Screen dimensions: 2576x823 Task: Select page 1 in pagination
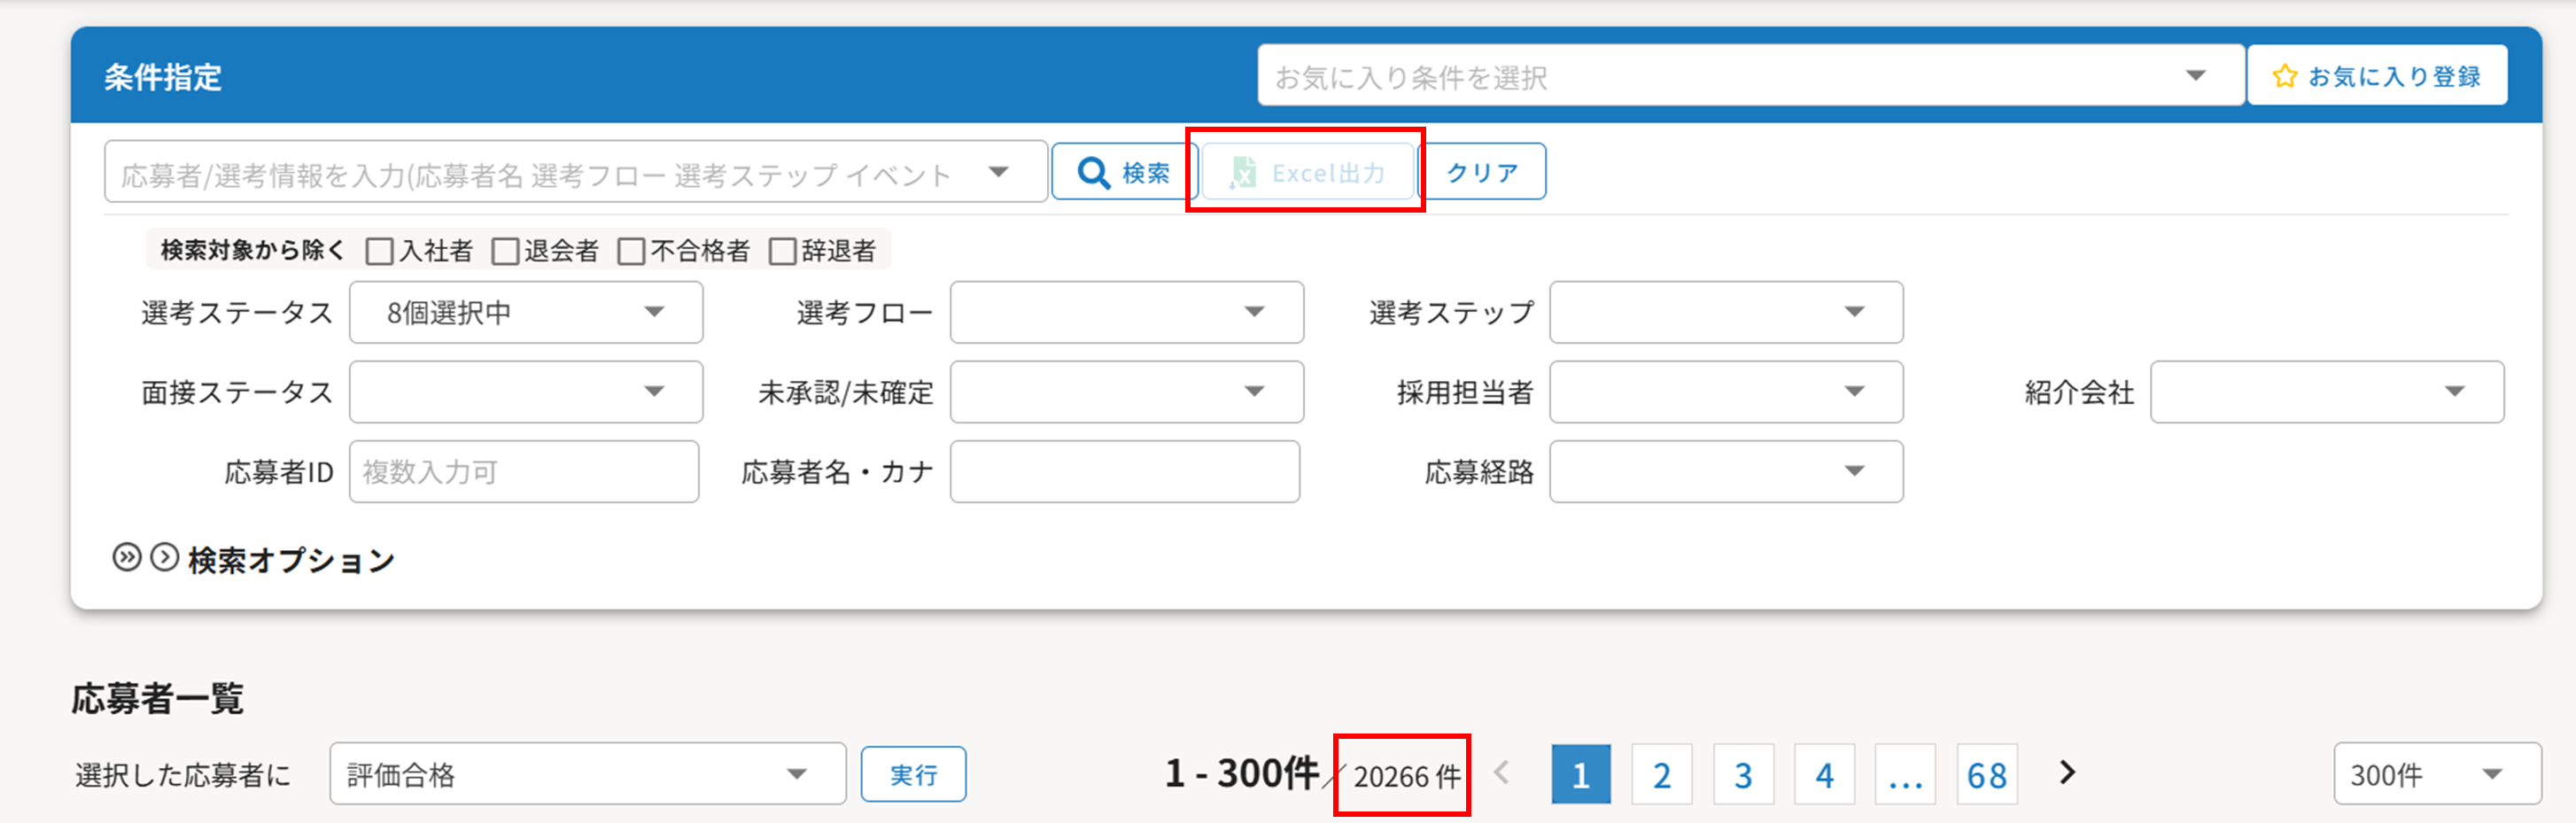point(1581,774)
